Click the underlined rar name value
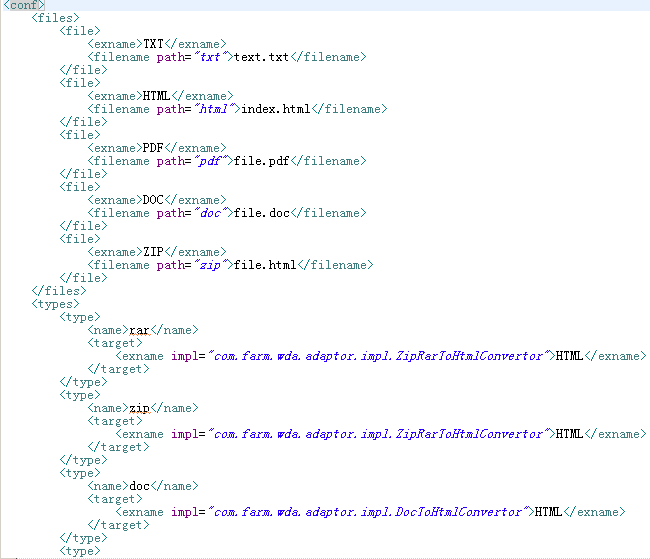 pos(139,330)
